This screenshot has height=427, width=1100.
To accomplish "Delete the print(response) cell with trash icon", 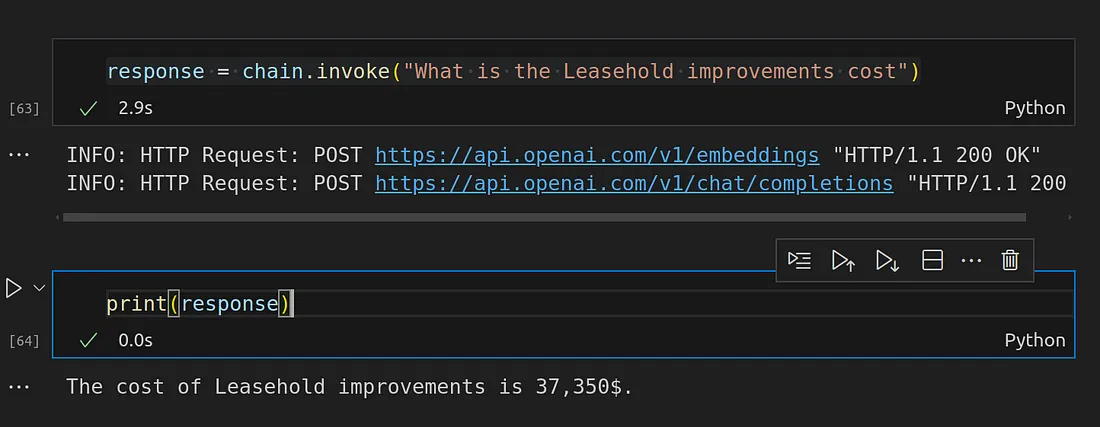I will (x=1010, y=261).
